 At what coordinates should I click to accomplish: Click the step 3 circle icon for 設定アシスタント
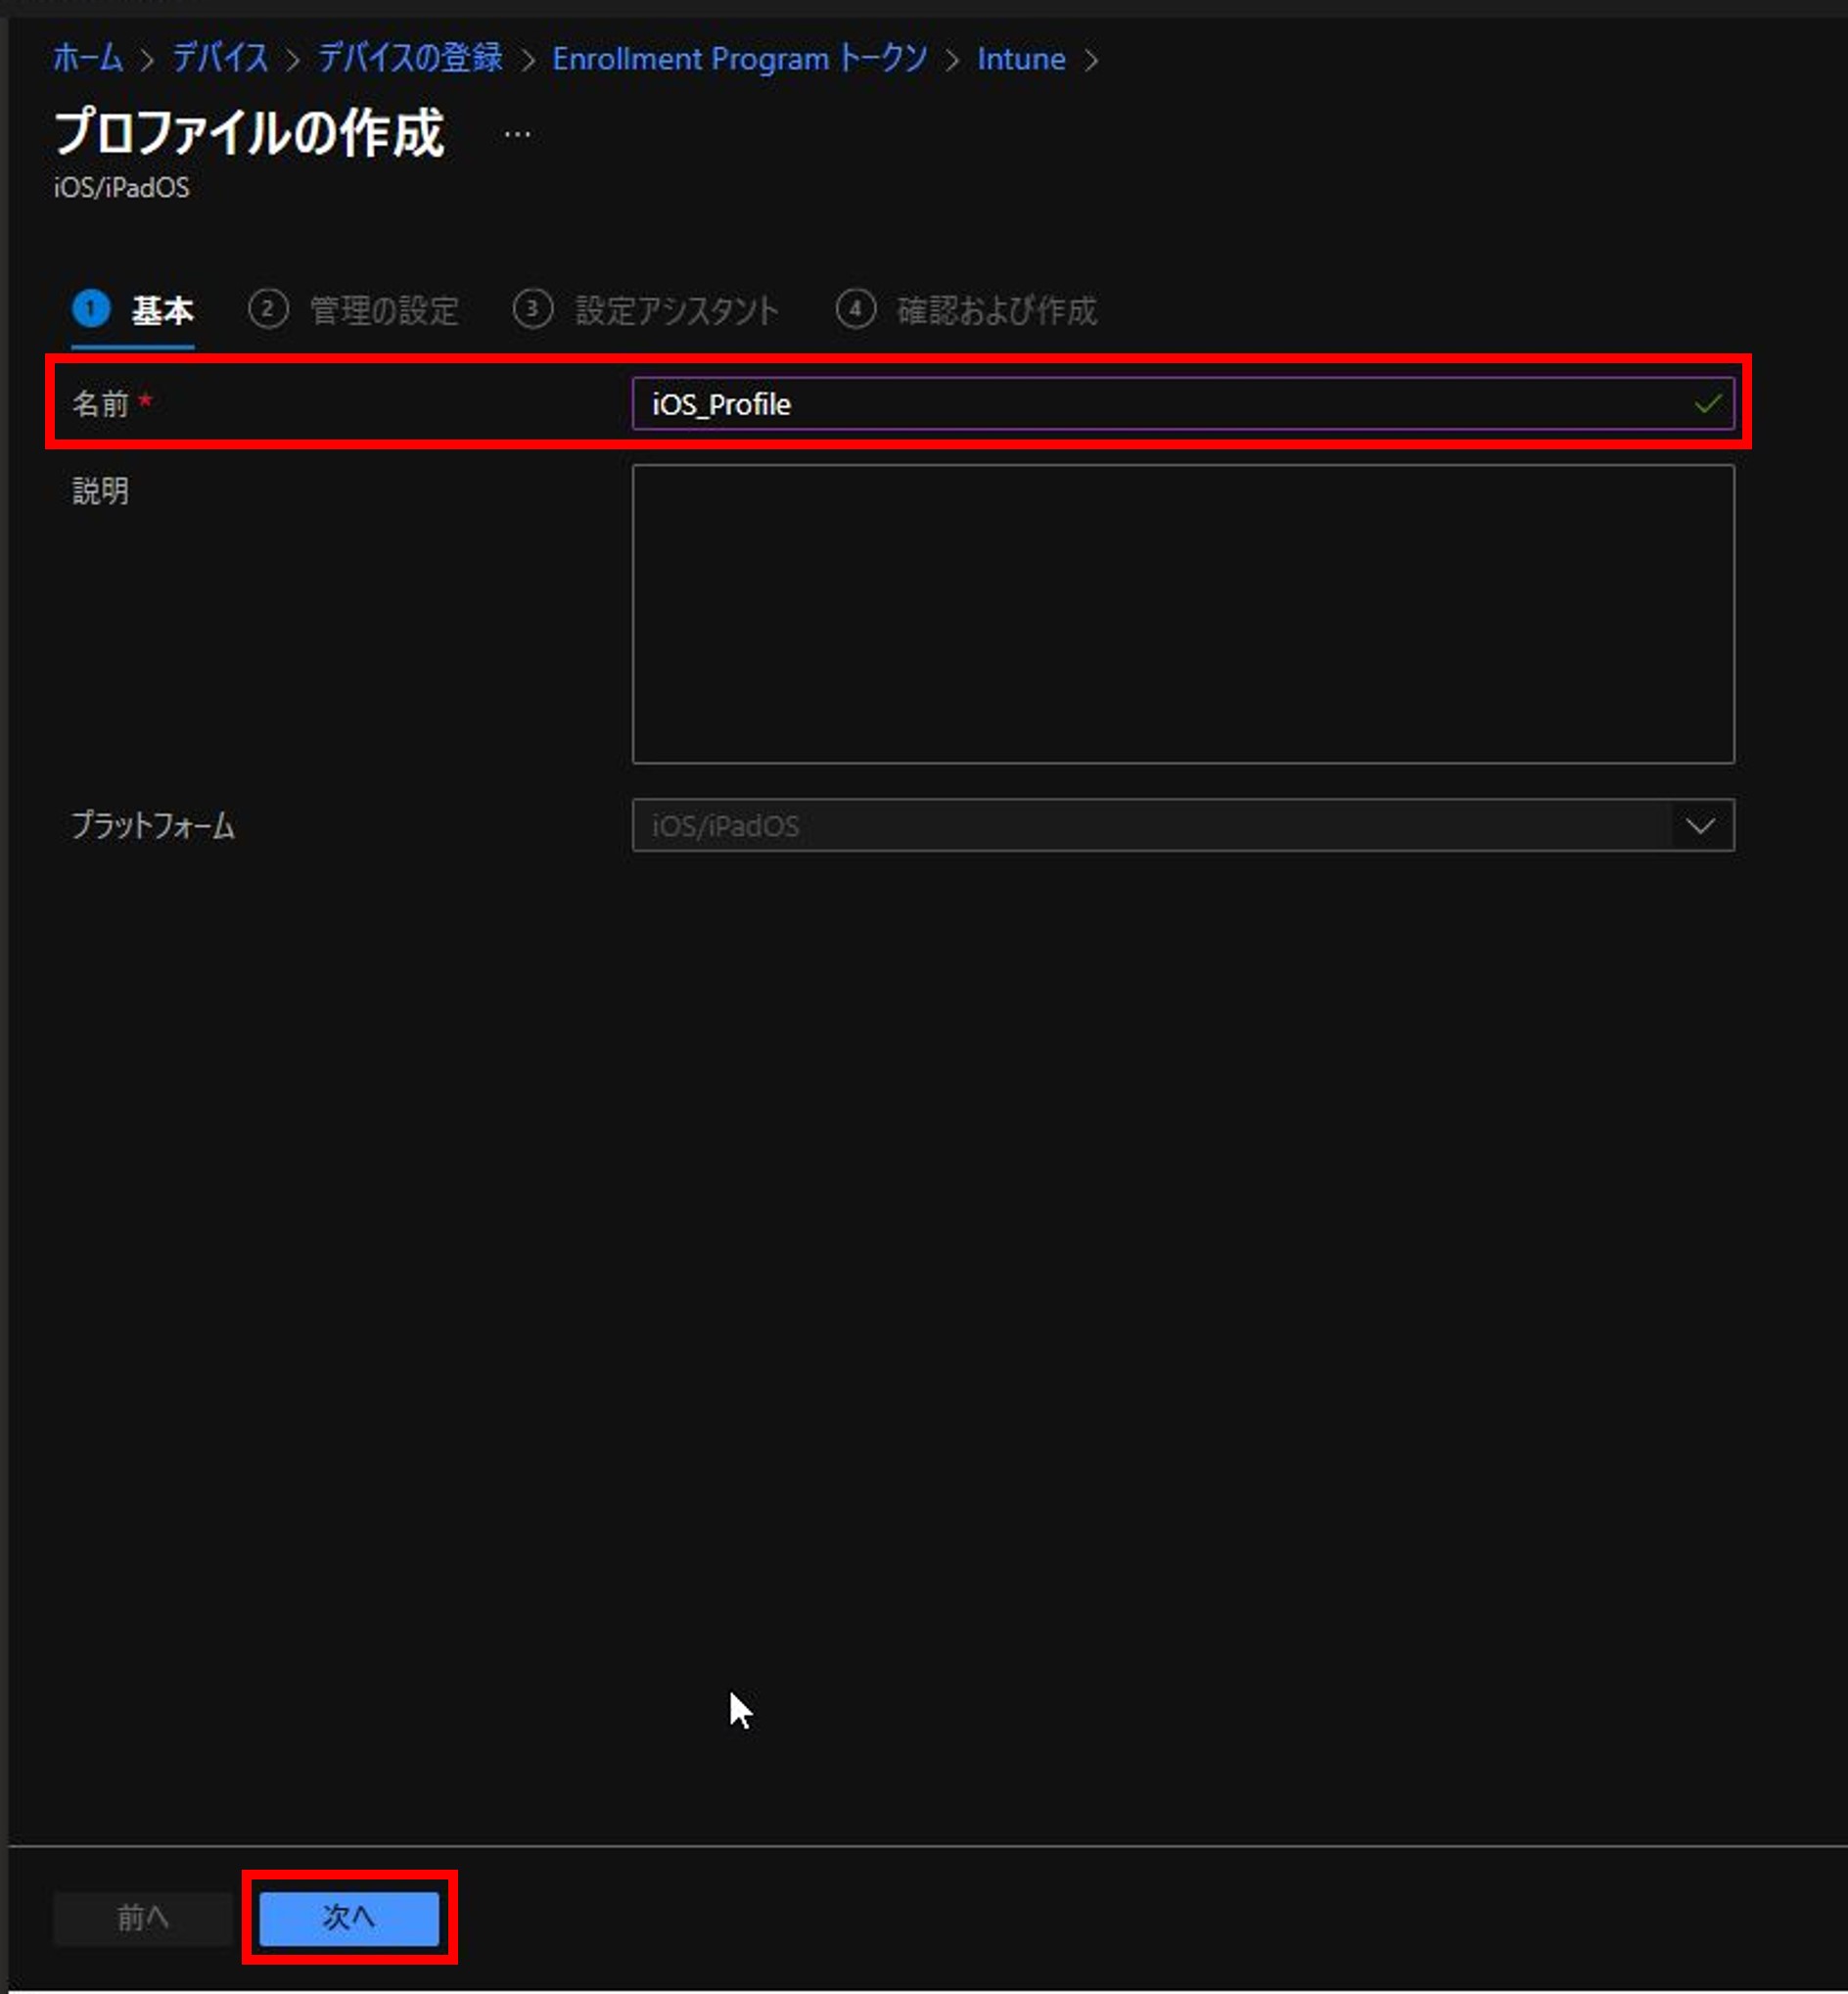(533, 310)
